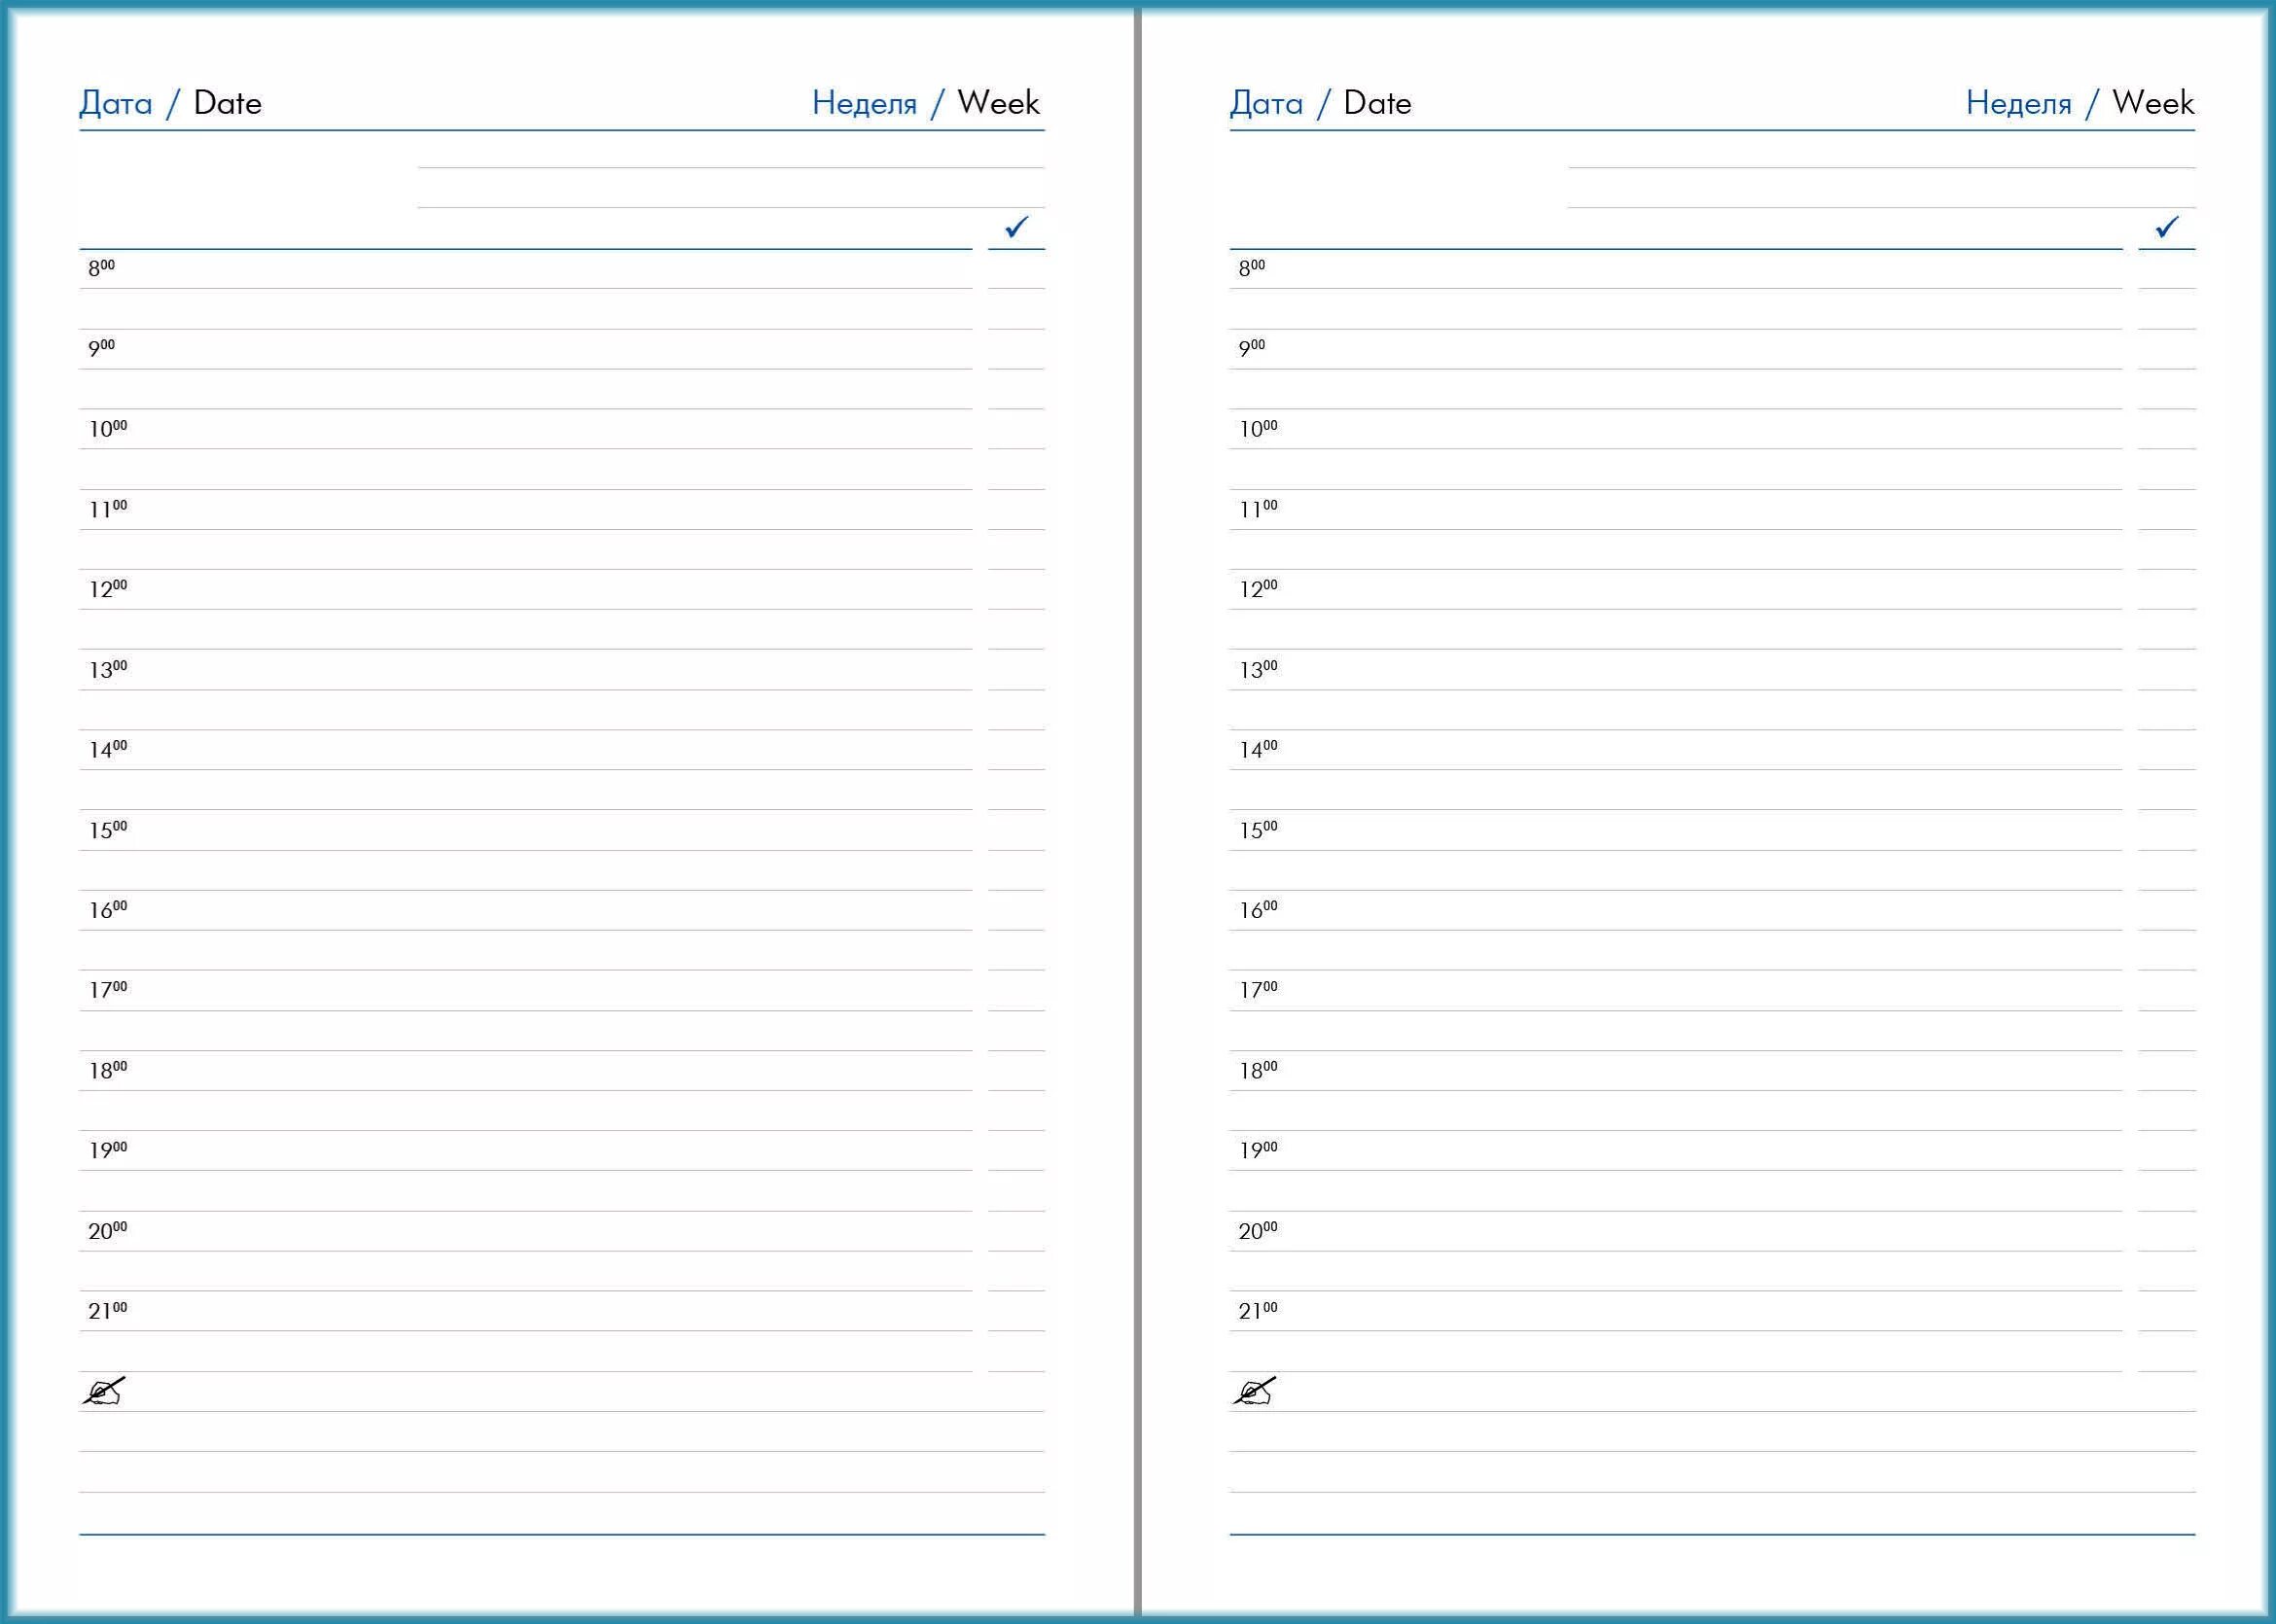Click the 15:00 time label on right page
2276x1624 pixels.
pyautogui.click(x=1258, y=830)
